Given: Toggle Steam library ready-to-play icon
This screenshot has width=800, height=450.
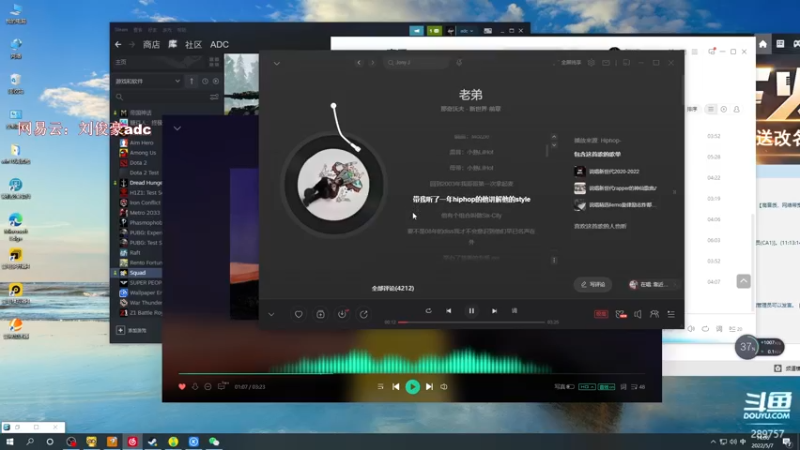Looking at the screenshot, I should pos(216,81).
